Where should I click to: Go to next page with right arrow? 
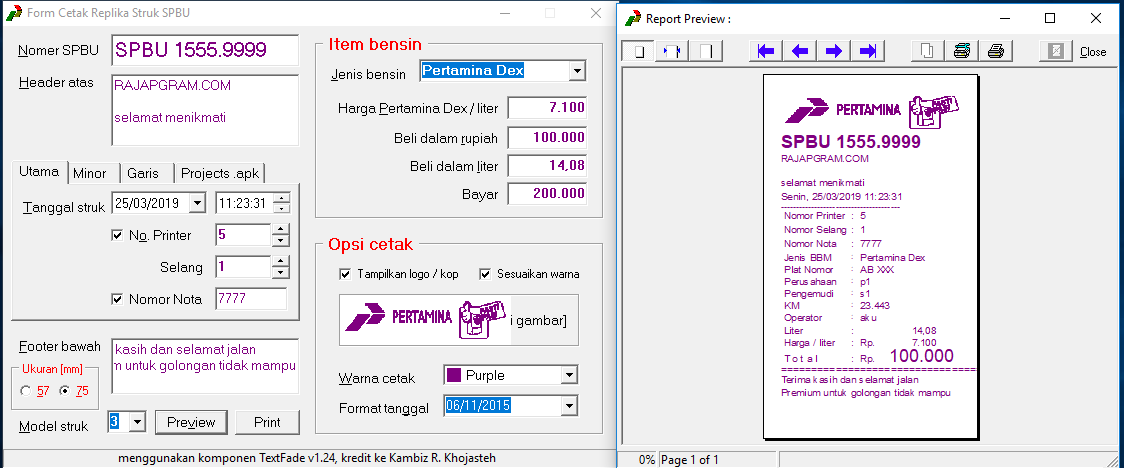pos(834,51)
